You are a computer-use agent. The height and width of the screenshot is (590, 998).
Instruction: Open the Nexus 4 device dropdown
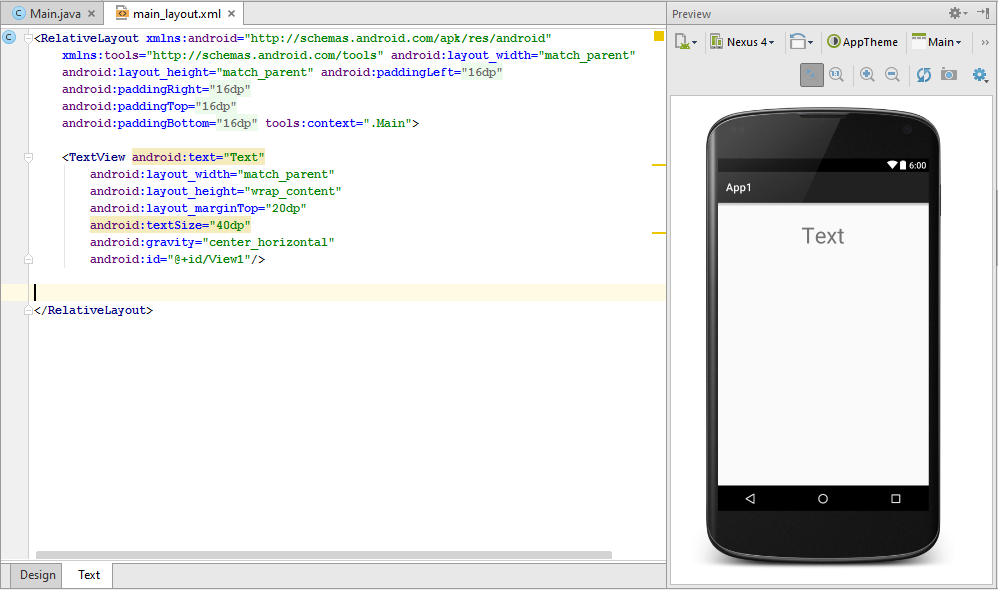coord(742,42)
